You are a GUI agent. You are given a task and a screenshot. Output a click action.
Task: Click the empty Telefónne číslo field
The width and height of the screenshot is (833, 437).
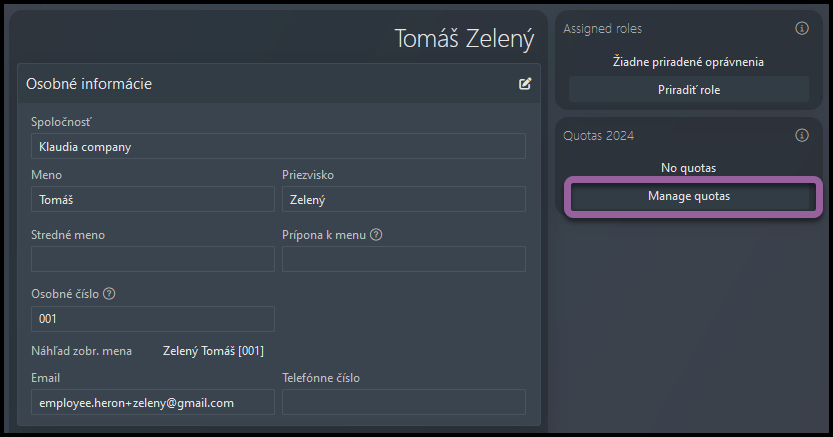click(x=404, y=402)
